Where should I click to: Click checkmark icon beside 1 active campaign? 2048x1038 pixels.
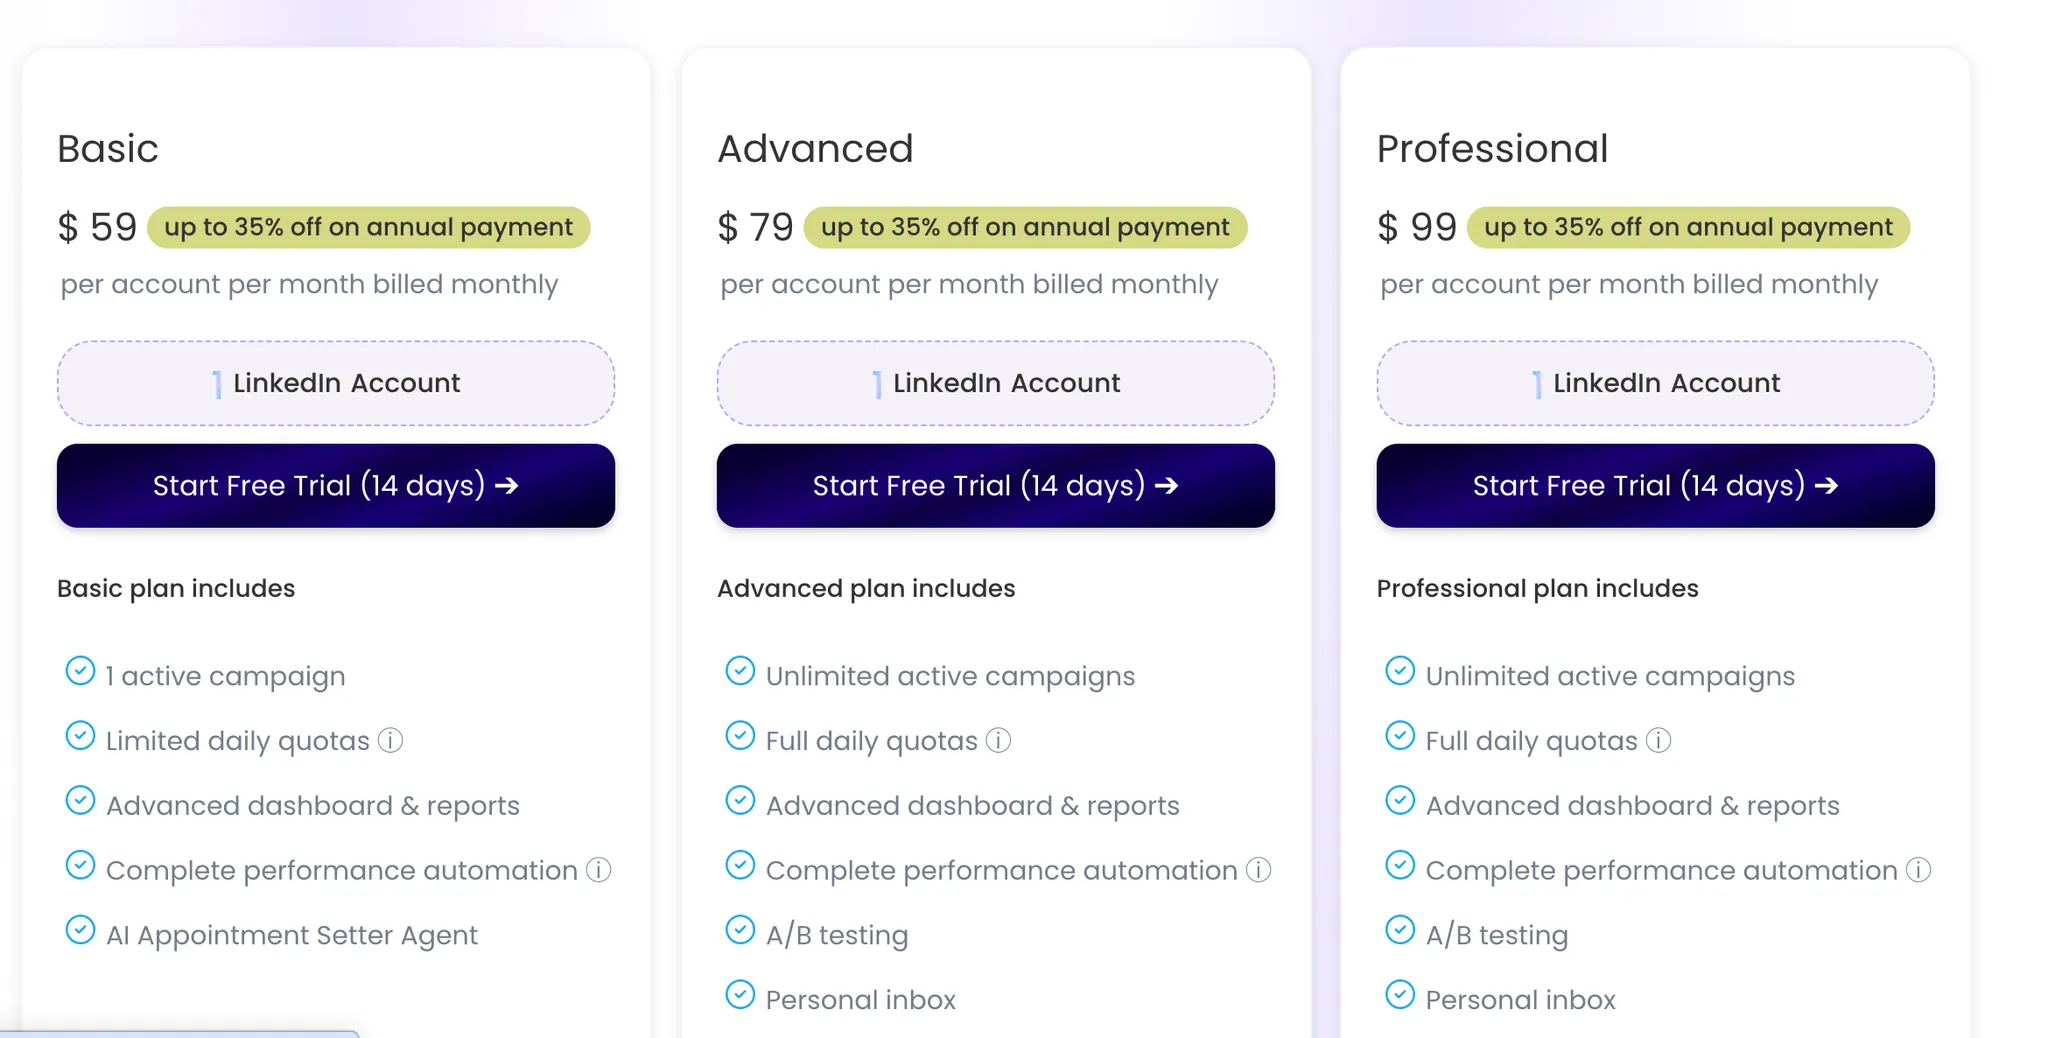[x=80, y=671]
